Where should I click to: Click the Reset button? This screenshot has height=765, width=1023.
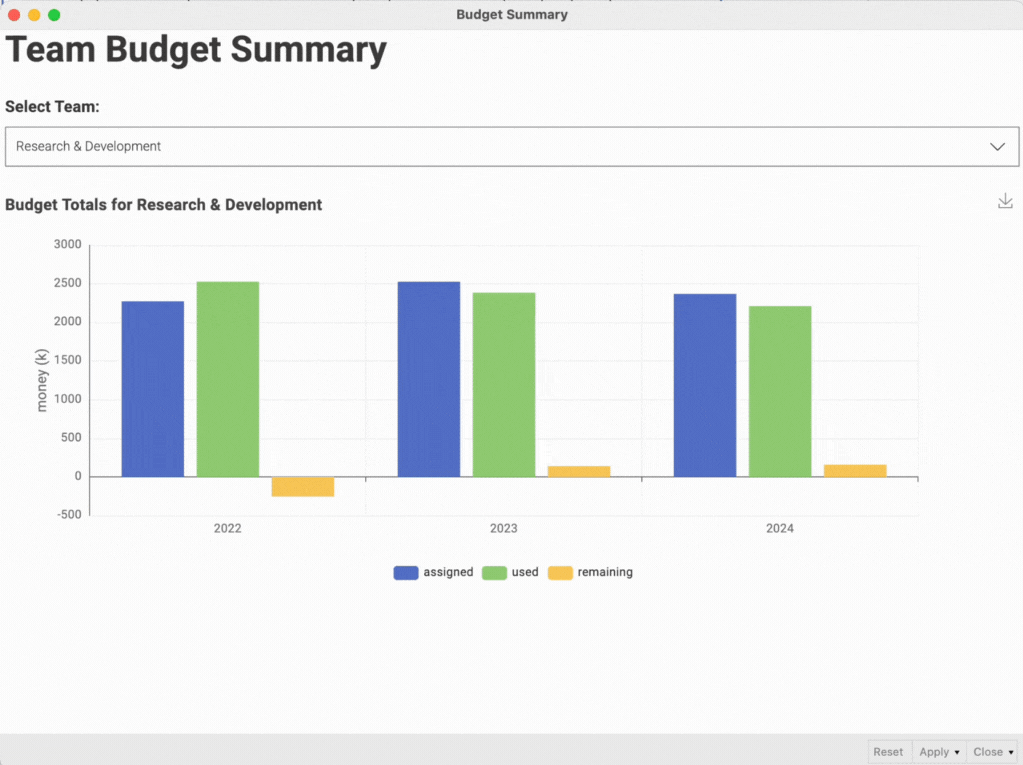tap(888, 751)
